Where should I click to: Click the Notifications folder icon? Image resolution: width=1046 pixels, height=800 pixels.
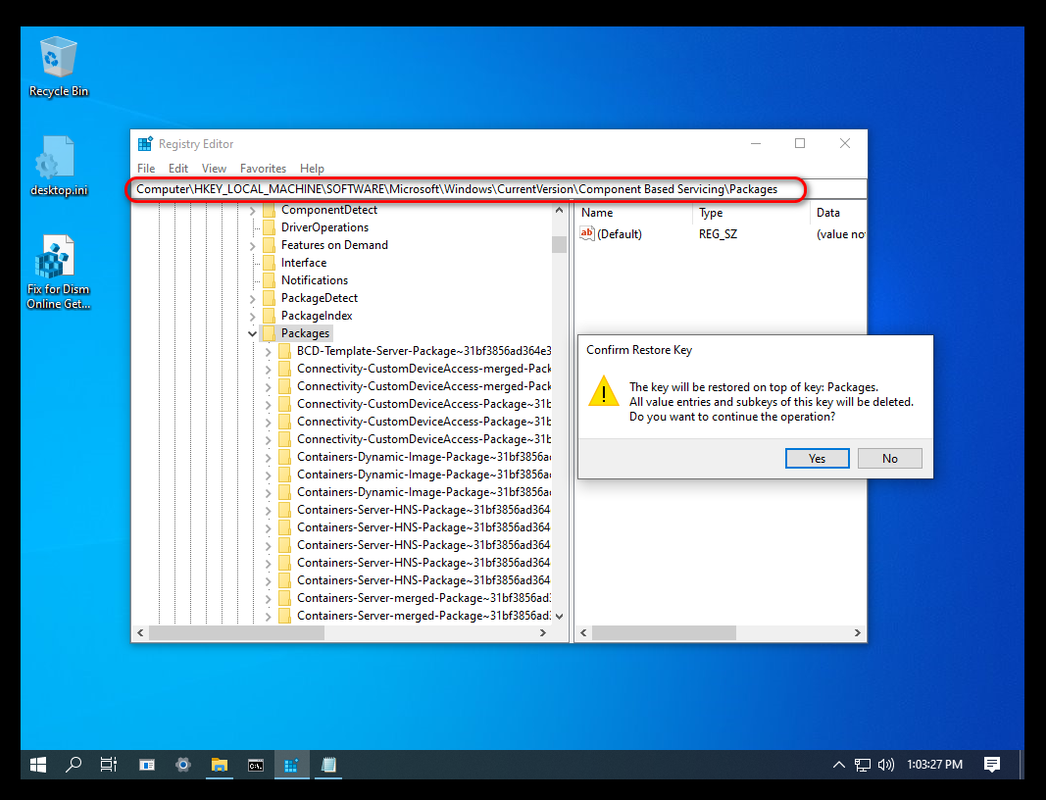pyautogui.click(x=270, y=280)
